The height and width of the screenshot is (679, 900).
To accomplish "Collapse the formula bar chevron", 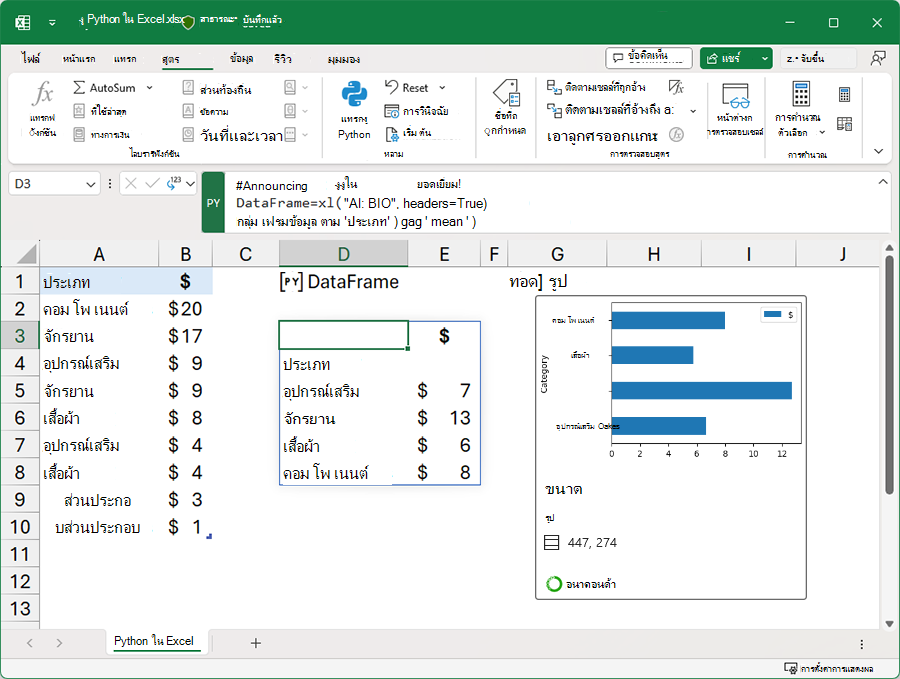I will pos(883,182).
